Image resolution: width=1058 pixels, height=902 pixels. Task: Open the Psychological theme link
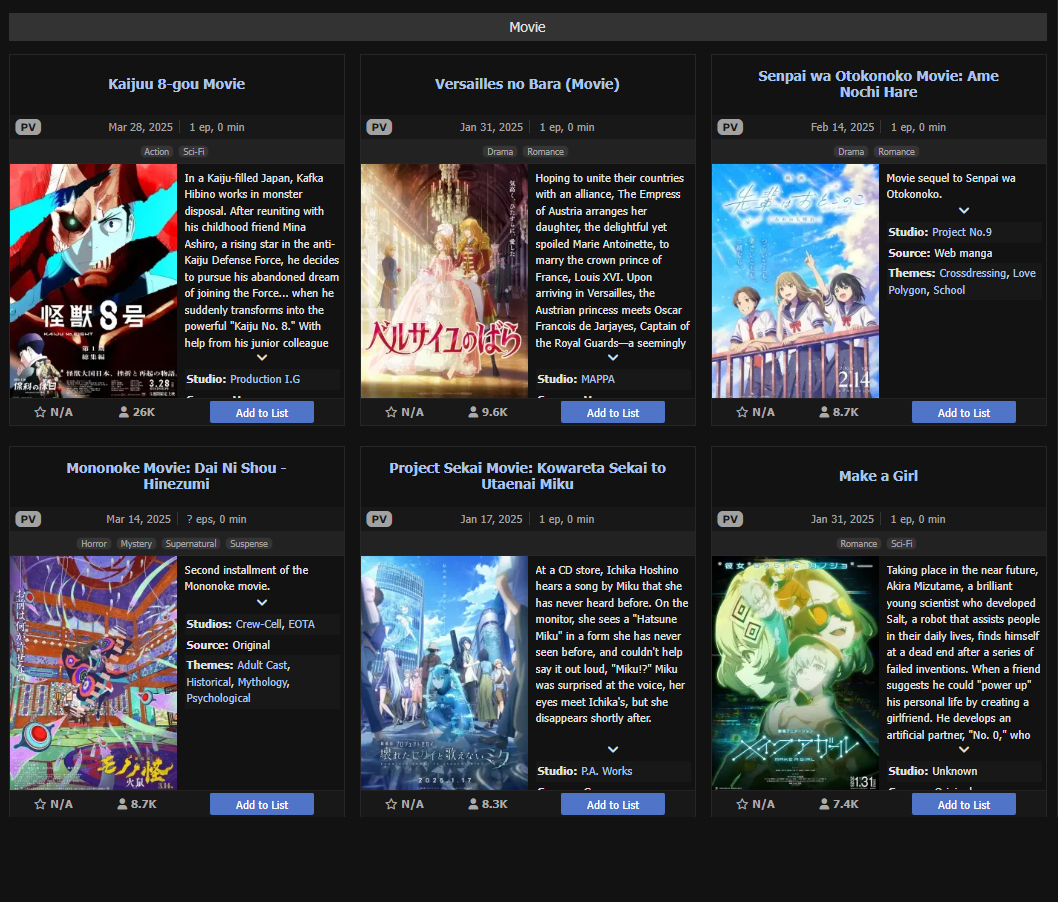(218, 698)
